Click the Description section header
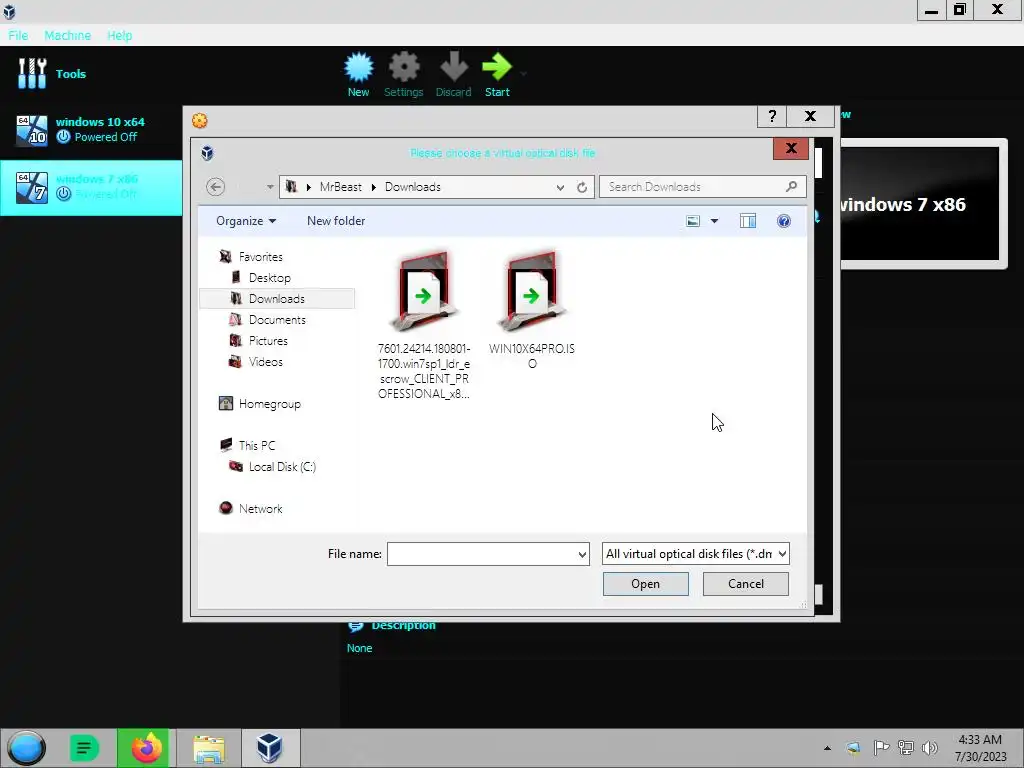1024x768 pixels. (403, 625)
